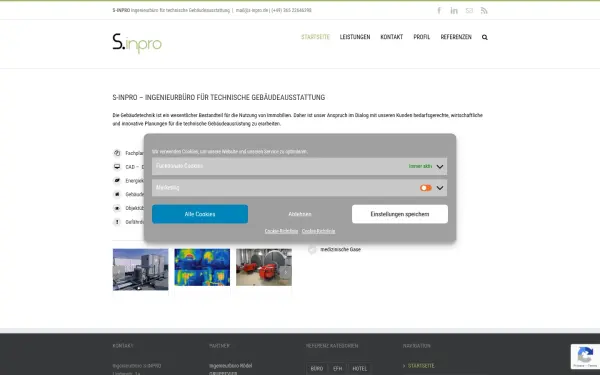
Task: Click the icon beside the Gefährdu list item
Action: 117,222
